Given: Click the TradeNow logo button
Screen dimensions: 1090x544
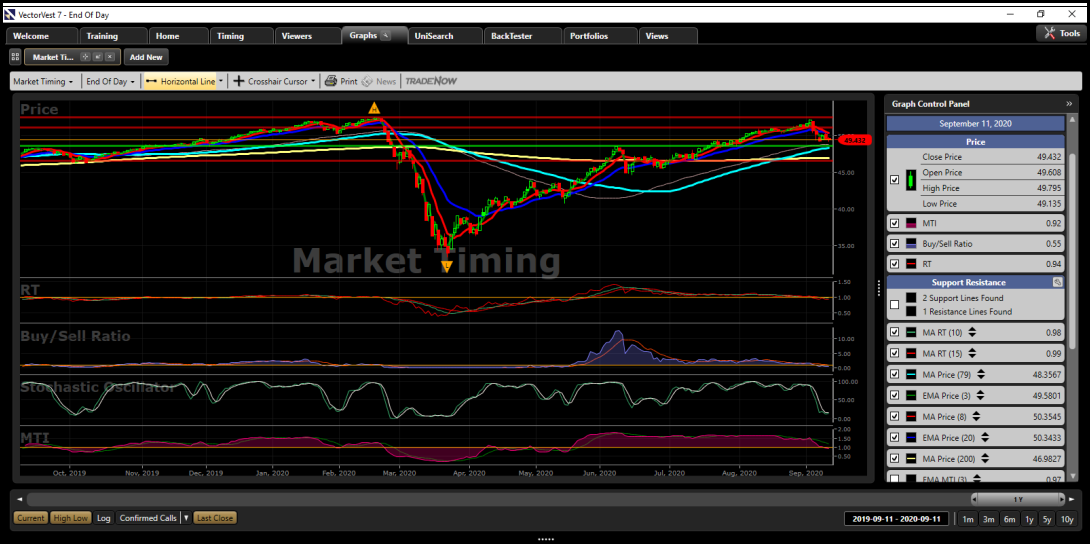Looking at the screenshot, I should (431, 81).
